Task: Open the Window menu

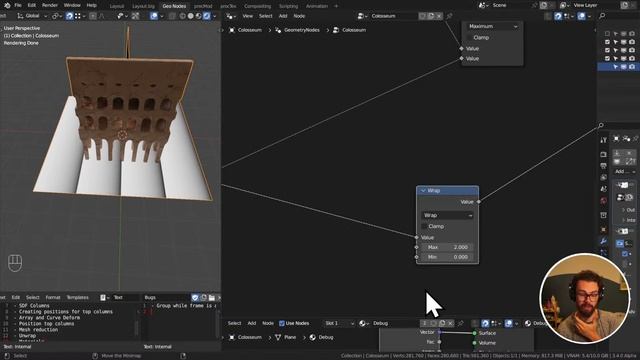Action: [x=72, y=5]
